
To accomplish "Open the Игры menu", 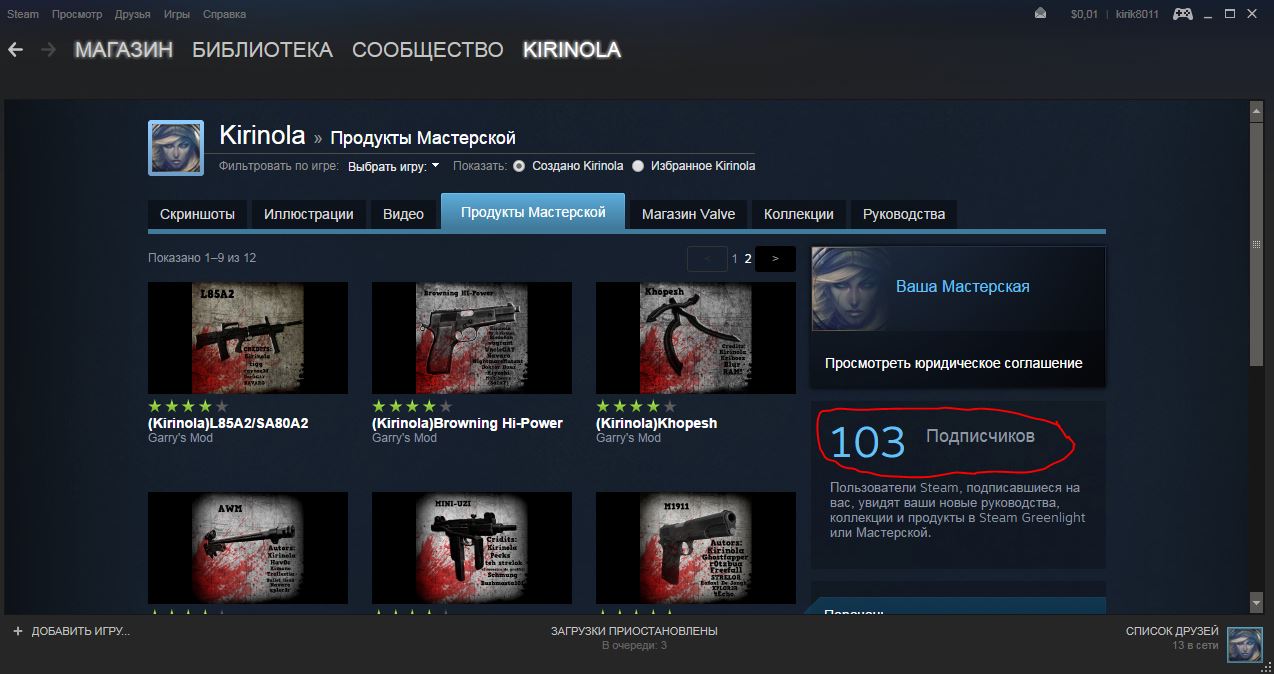I will coord(177,14).
